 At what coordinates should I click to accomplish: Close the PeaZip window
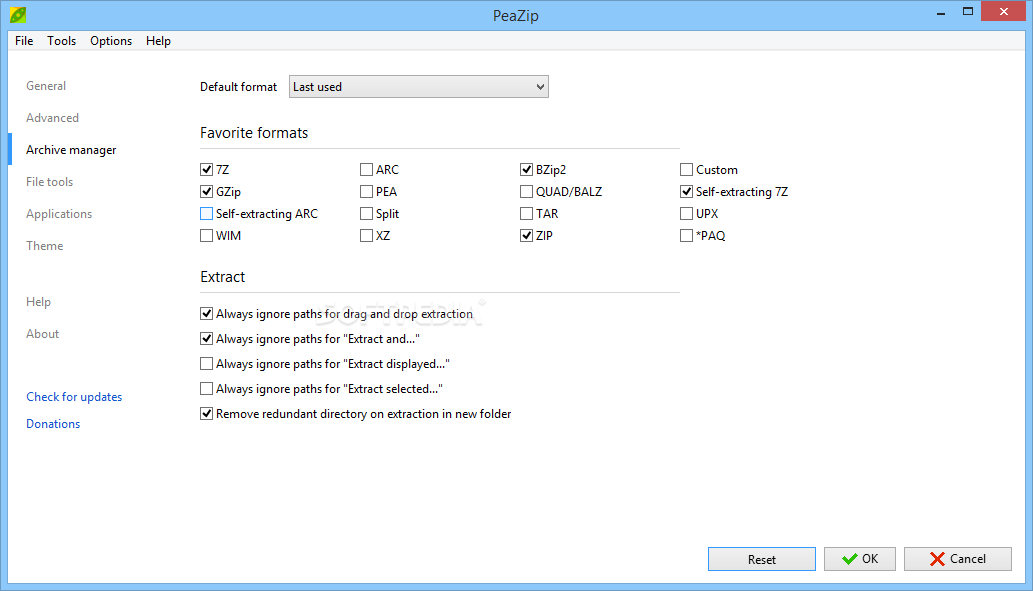[x=1004, y=12]
